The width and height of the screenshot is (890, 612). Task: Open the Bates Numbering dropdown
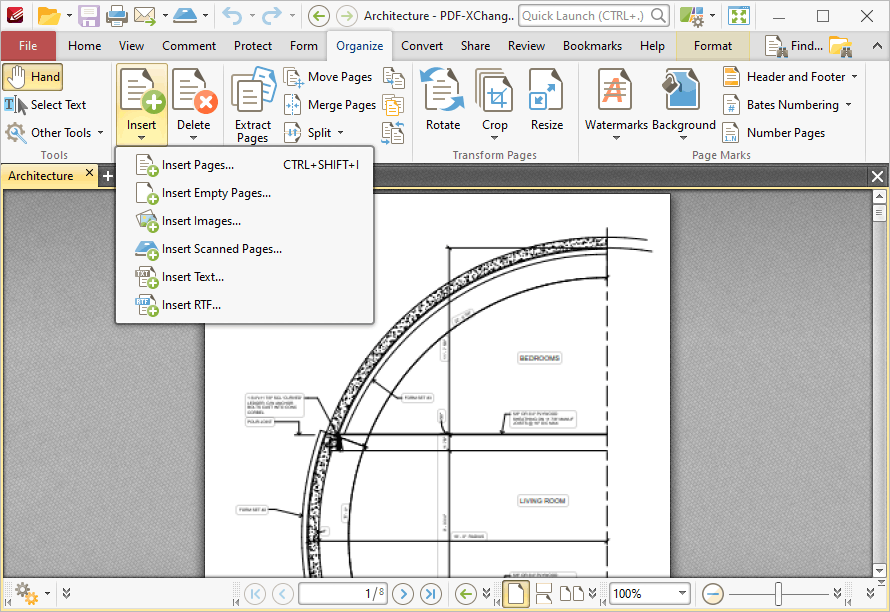click(x=849, y=105)
